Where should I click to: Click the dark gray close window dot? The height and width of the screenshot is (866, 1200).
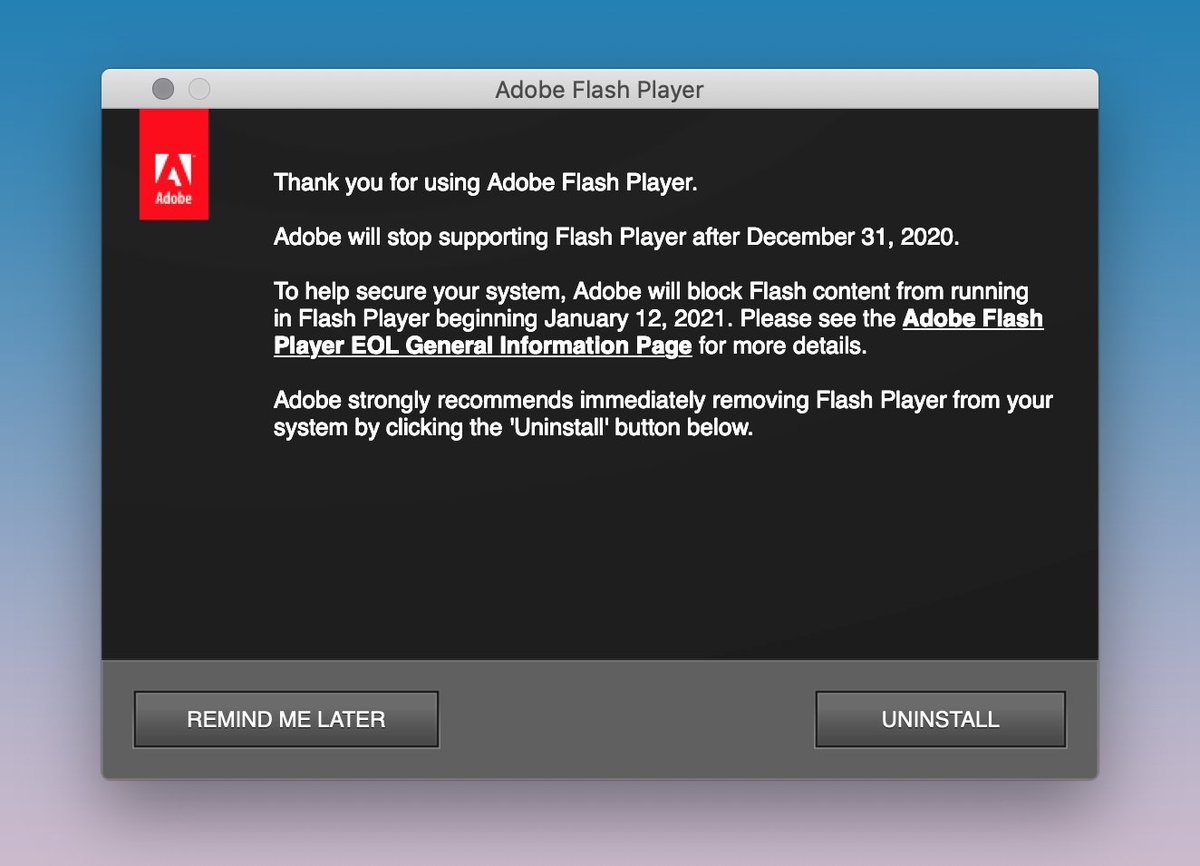163,89
